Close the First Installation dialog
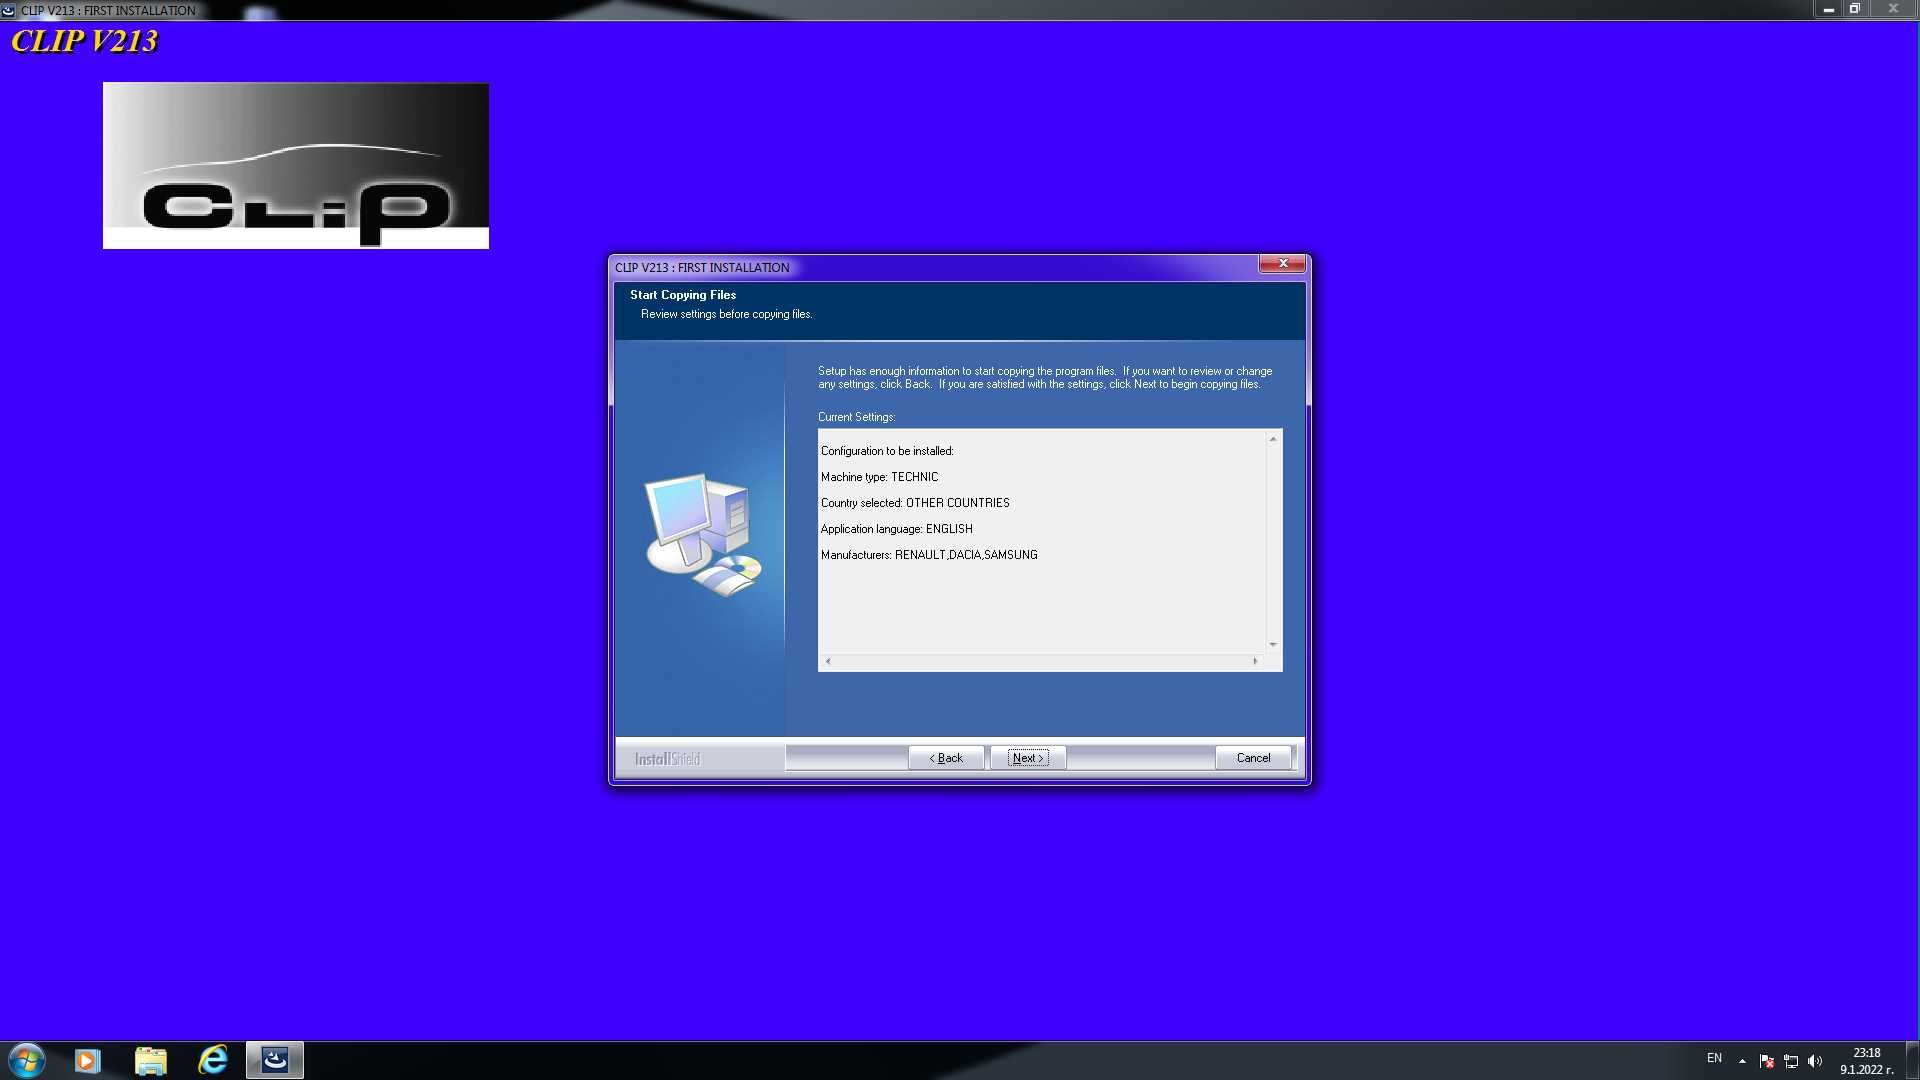Viewport: 1920px width, 1080px height. tap(1282, 264)
